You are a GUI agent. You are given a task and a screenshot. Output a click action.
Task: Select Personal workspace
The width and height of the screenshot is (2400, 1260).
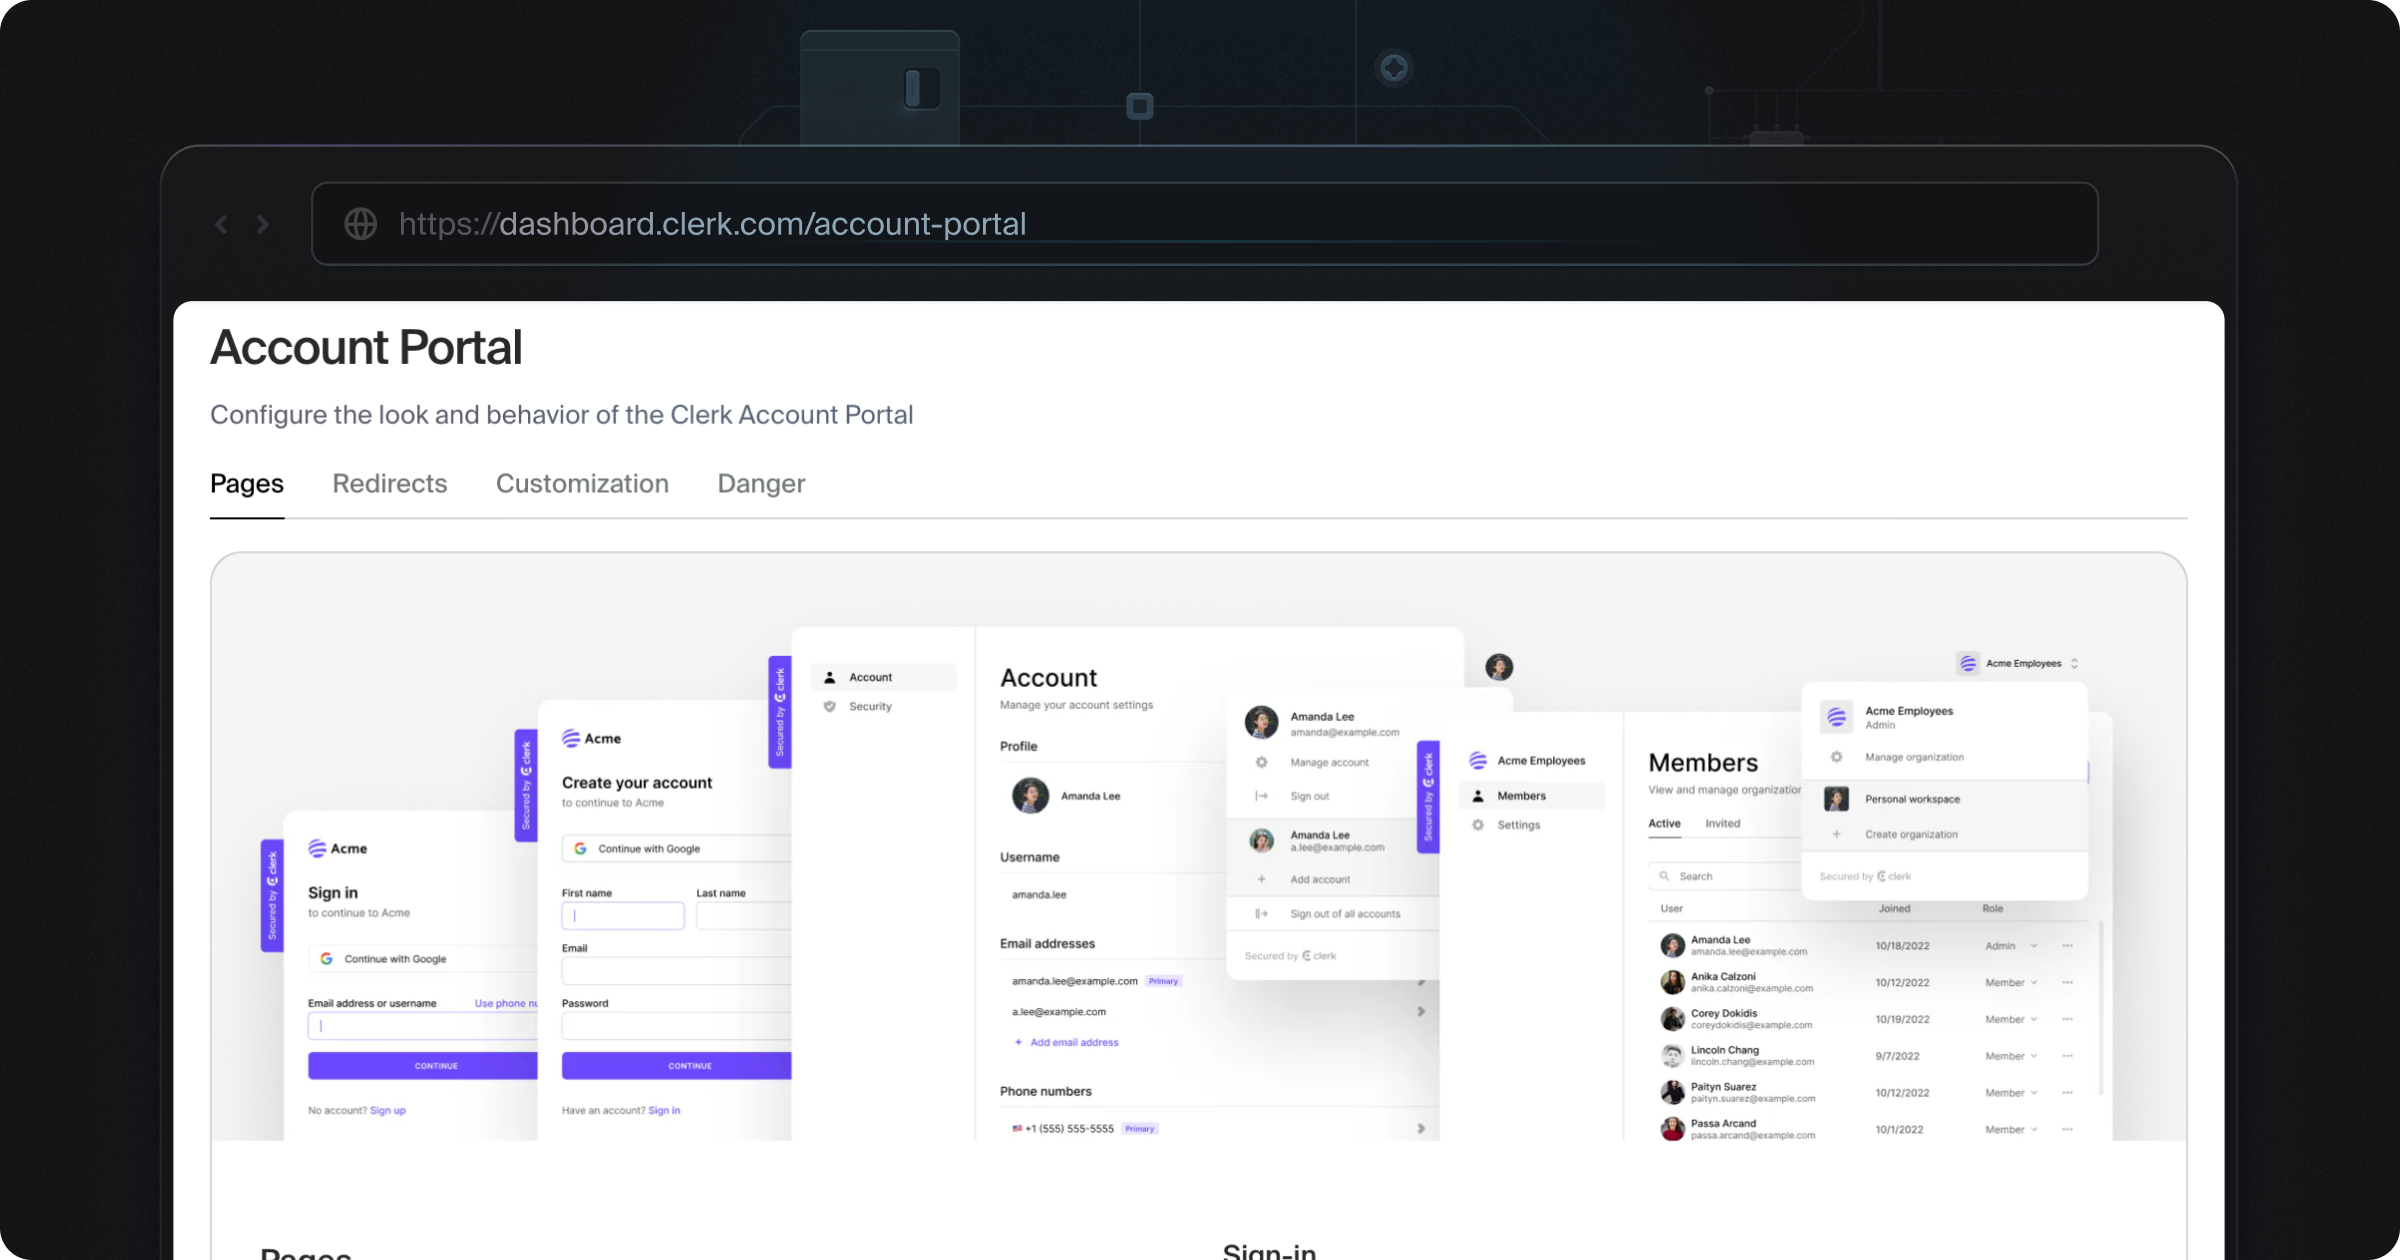1912,799
